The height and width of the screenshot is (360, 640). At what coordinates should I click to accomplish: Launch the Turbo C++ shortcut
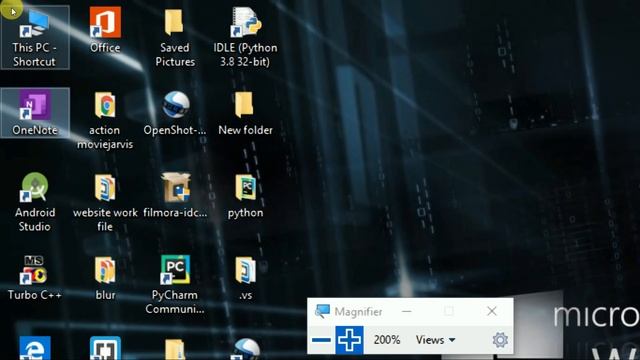tap(34, 270)
